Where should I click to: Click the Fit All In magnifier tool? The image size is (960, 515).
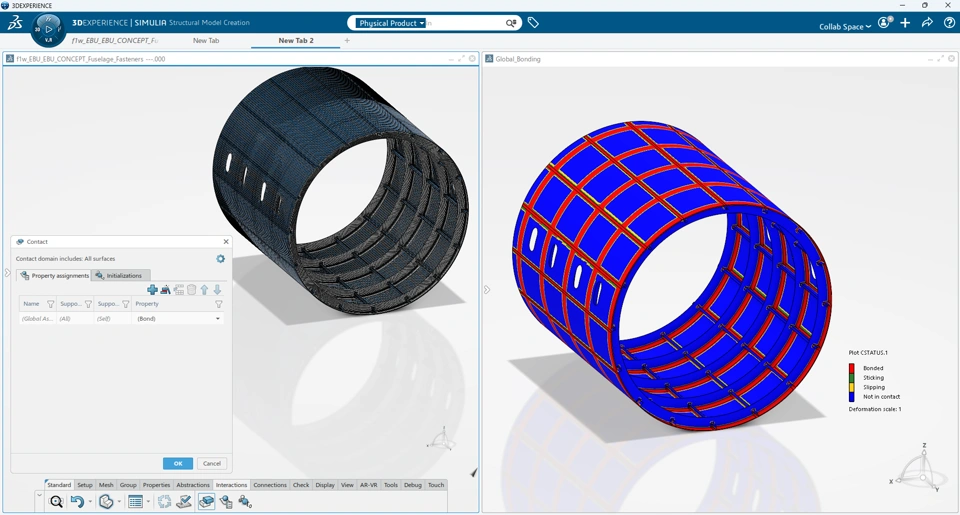tap(56, 502)
